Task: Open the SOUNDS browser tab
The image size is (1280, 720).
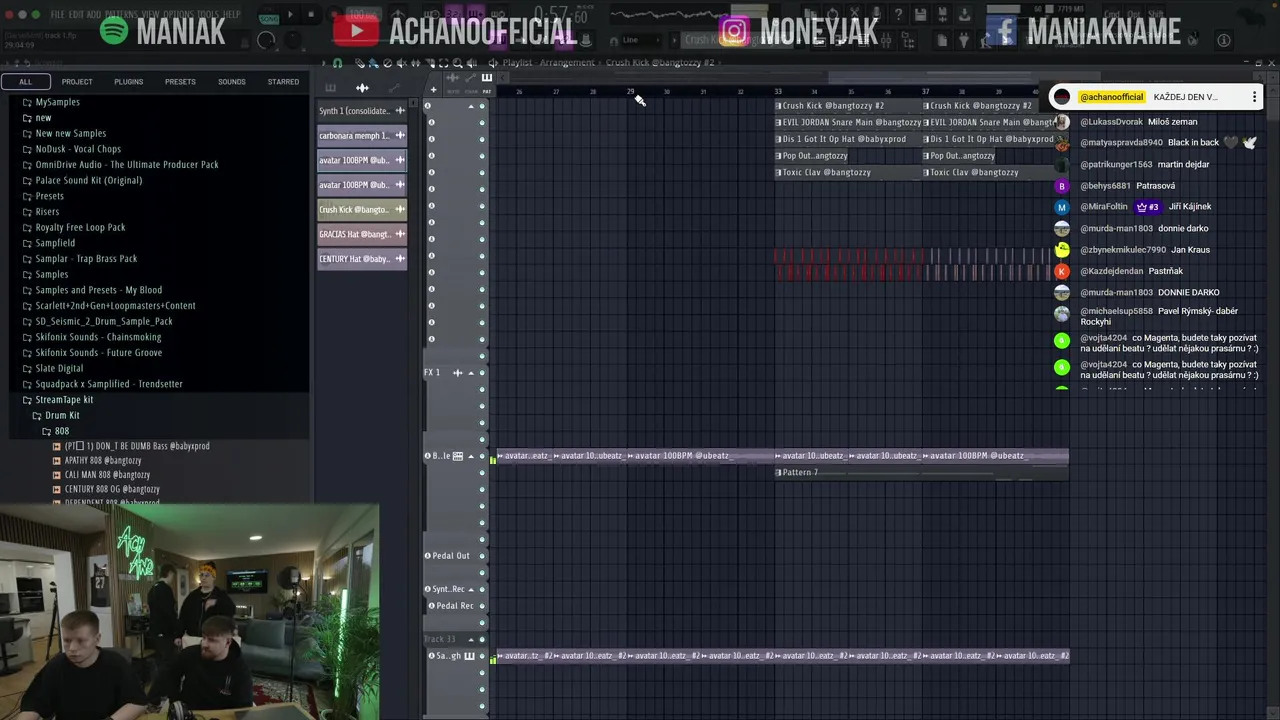Action: 232,82
